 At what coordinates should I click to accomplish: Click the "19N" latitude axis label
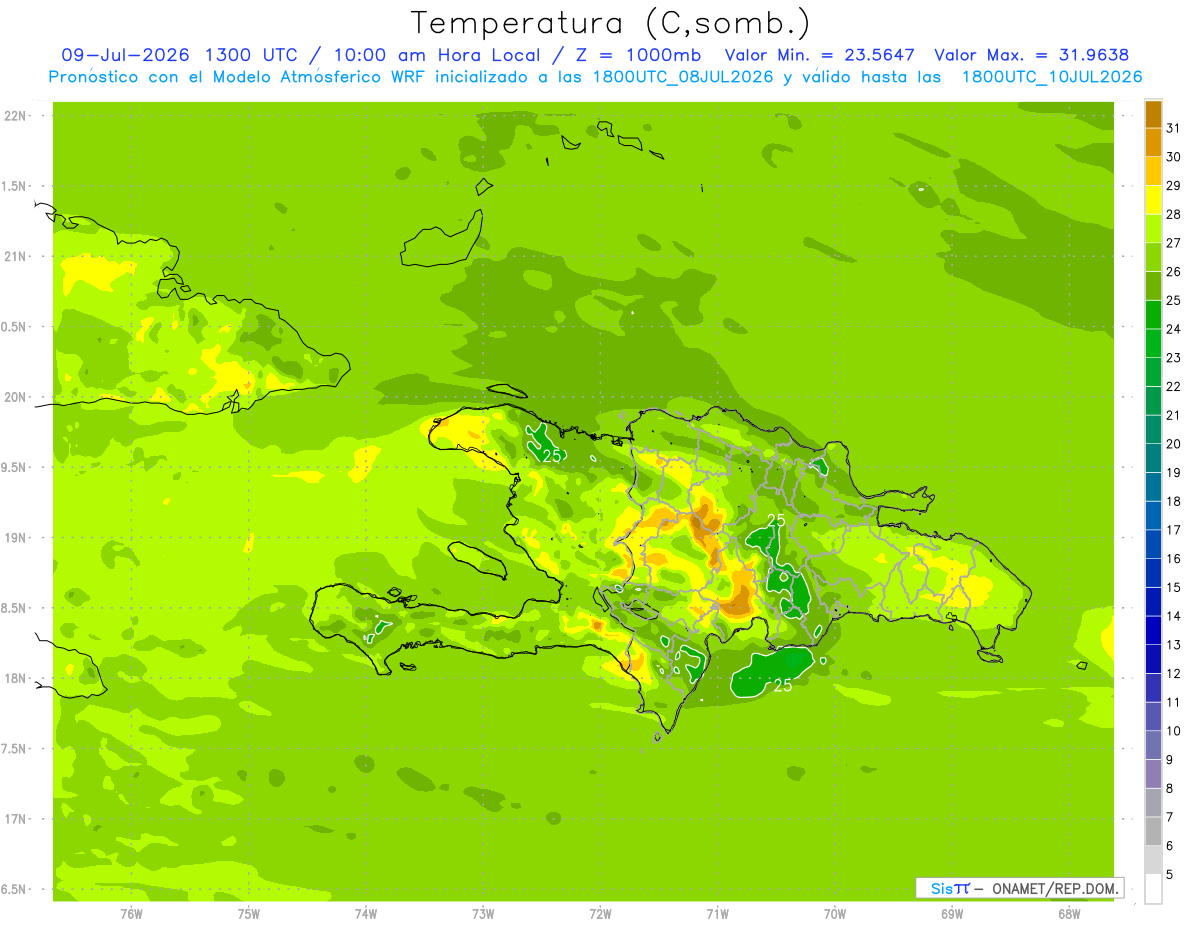pyautogui.click(x=14, y=538)
